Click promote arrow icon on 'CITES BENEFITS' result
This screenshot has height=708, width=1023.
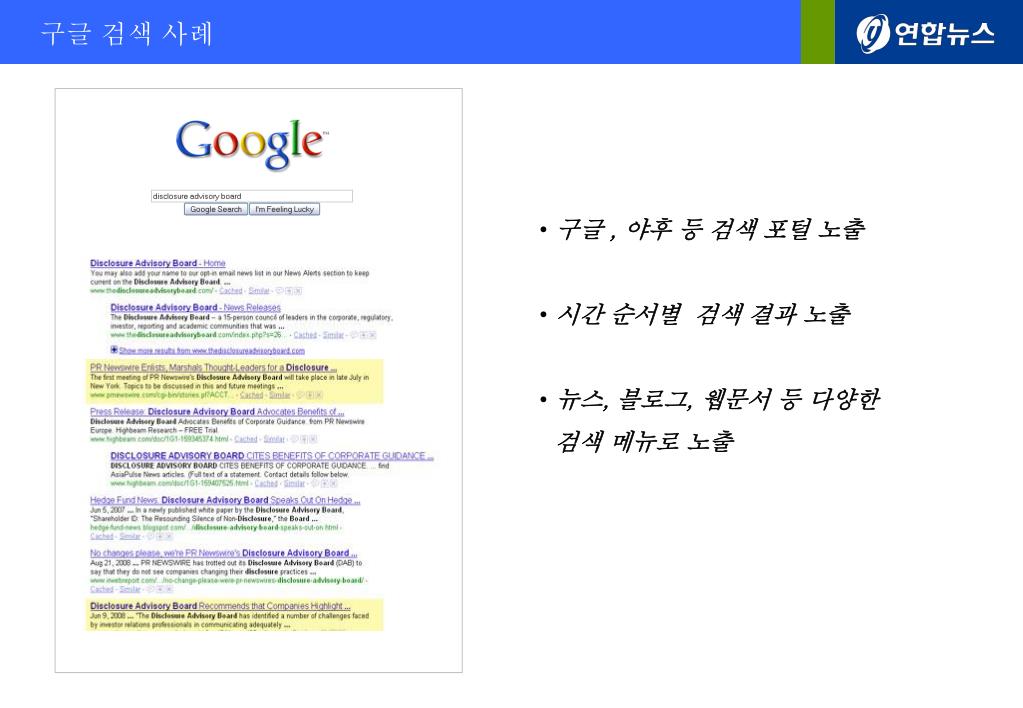tap(324, 484)
